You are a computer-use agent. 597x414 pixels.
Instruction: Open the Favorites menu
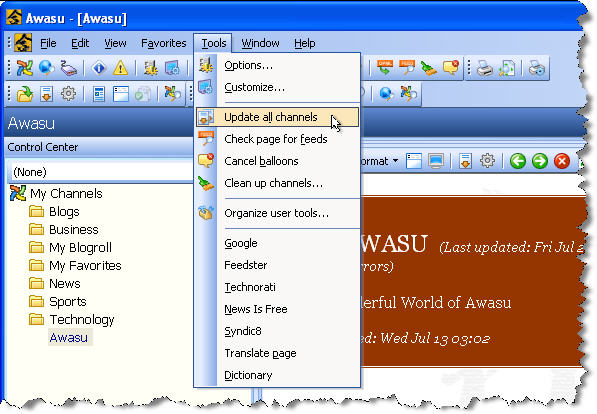(164, 43)
